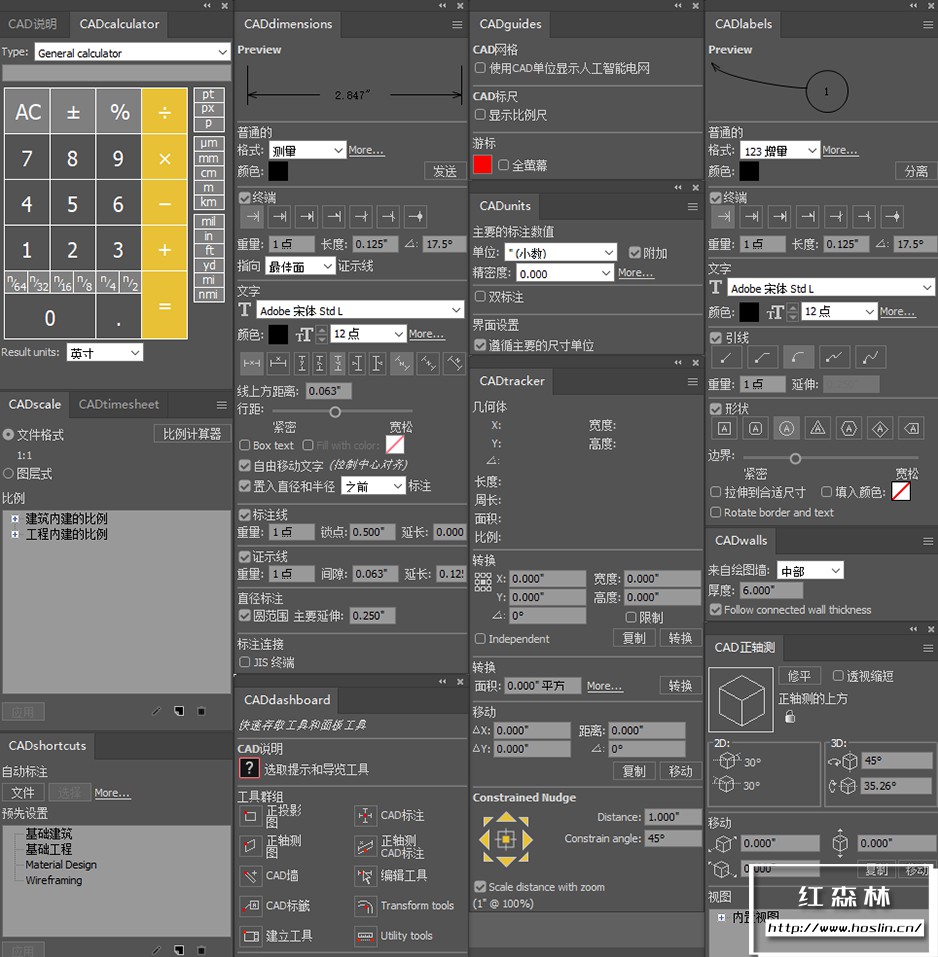This screenshot has width=938, height=957.
Task: Select the CADwalls tab
Action: [x=741, y=540]
